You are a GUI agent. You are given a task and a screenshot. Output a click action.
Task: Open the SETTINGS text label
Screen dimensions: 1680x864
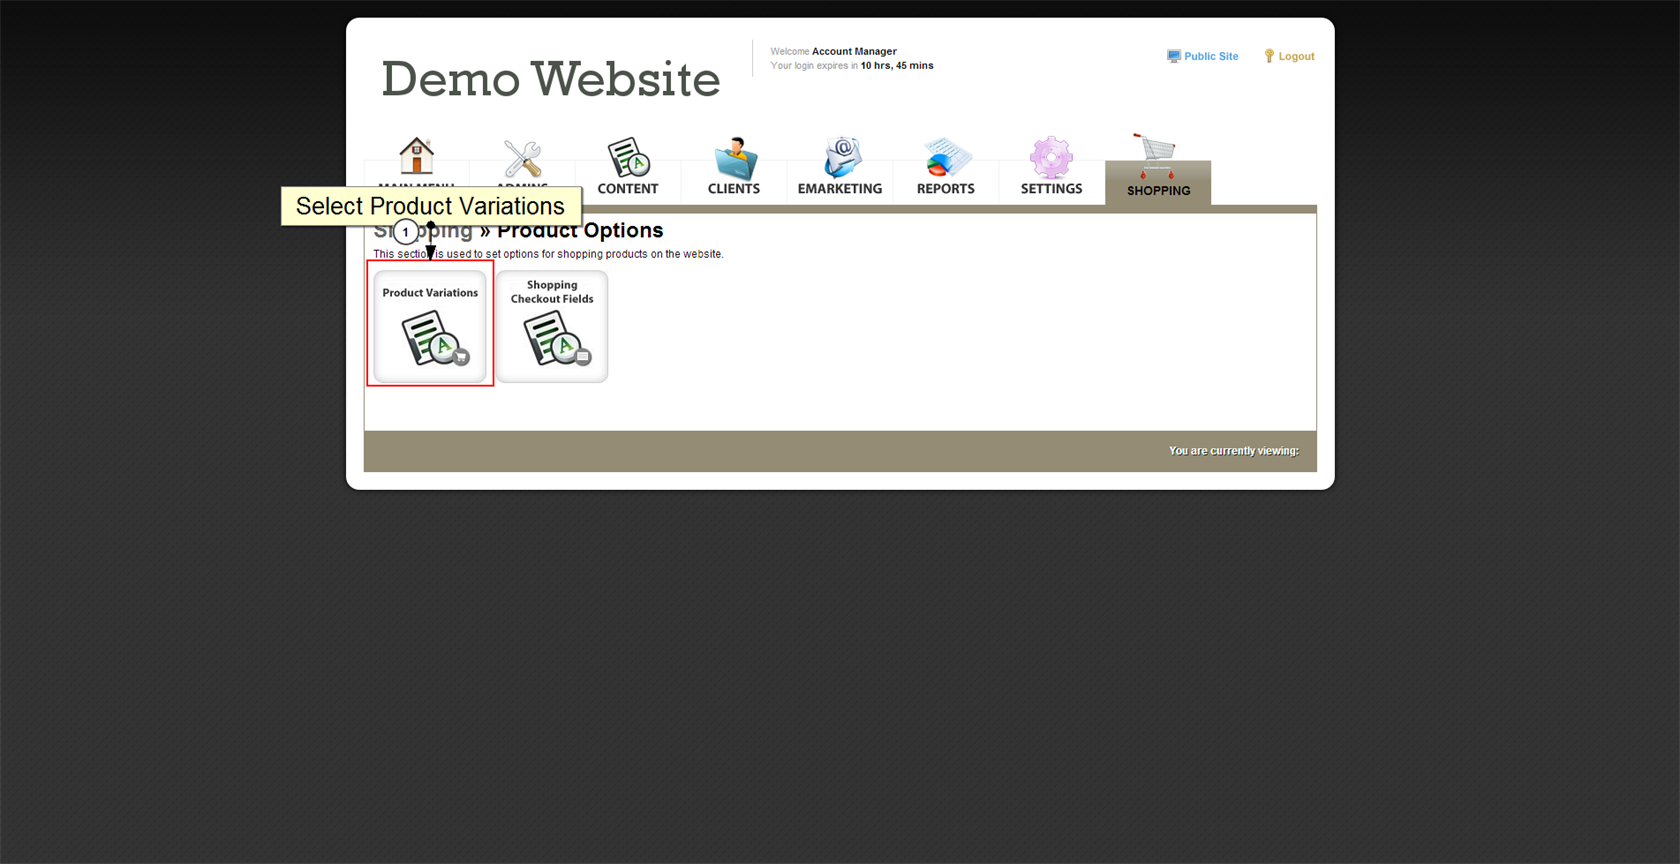coord(1051,189)
